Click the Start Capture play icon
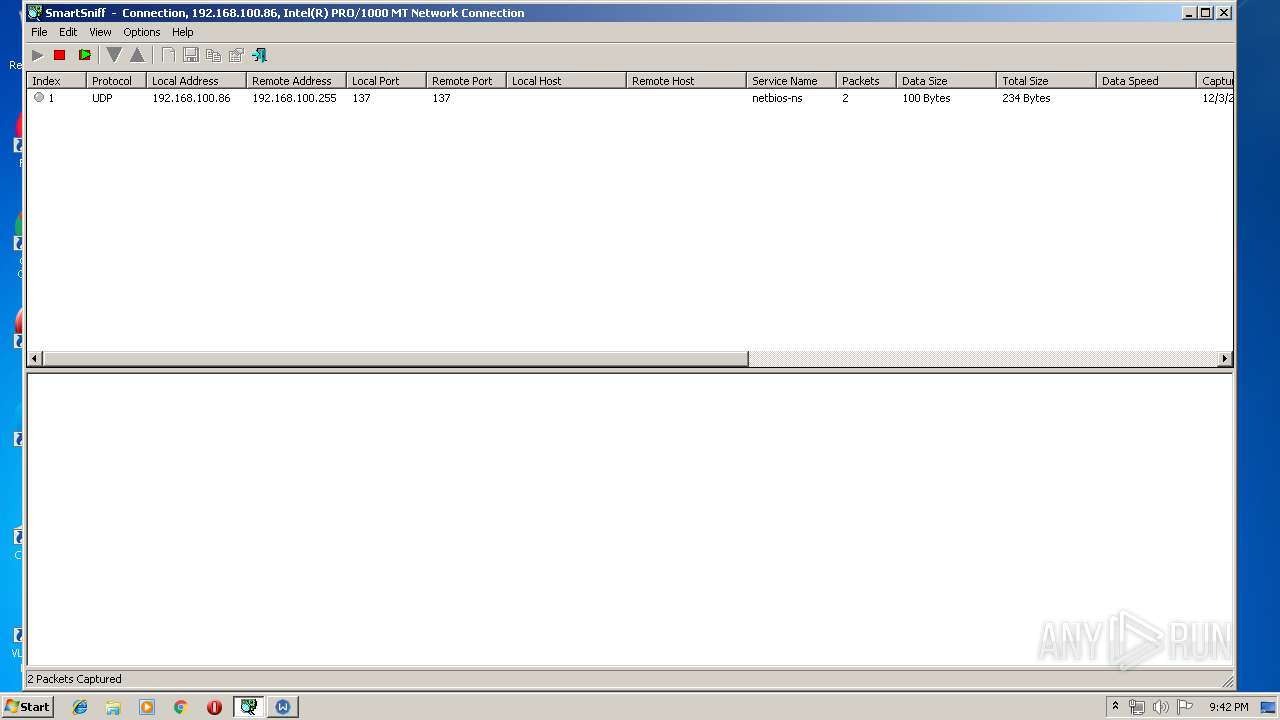1280x720 pixels. pos(37,55)
